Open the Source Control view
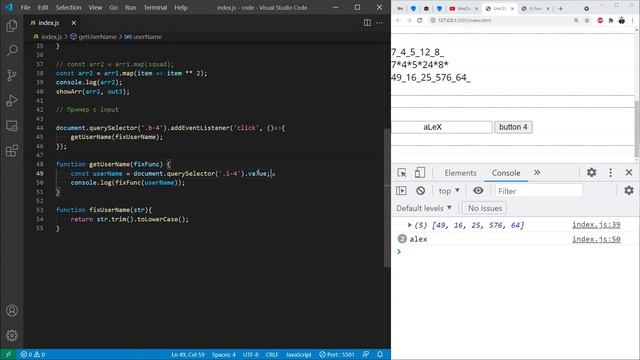640x360 pixels. coord(12,76)
